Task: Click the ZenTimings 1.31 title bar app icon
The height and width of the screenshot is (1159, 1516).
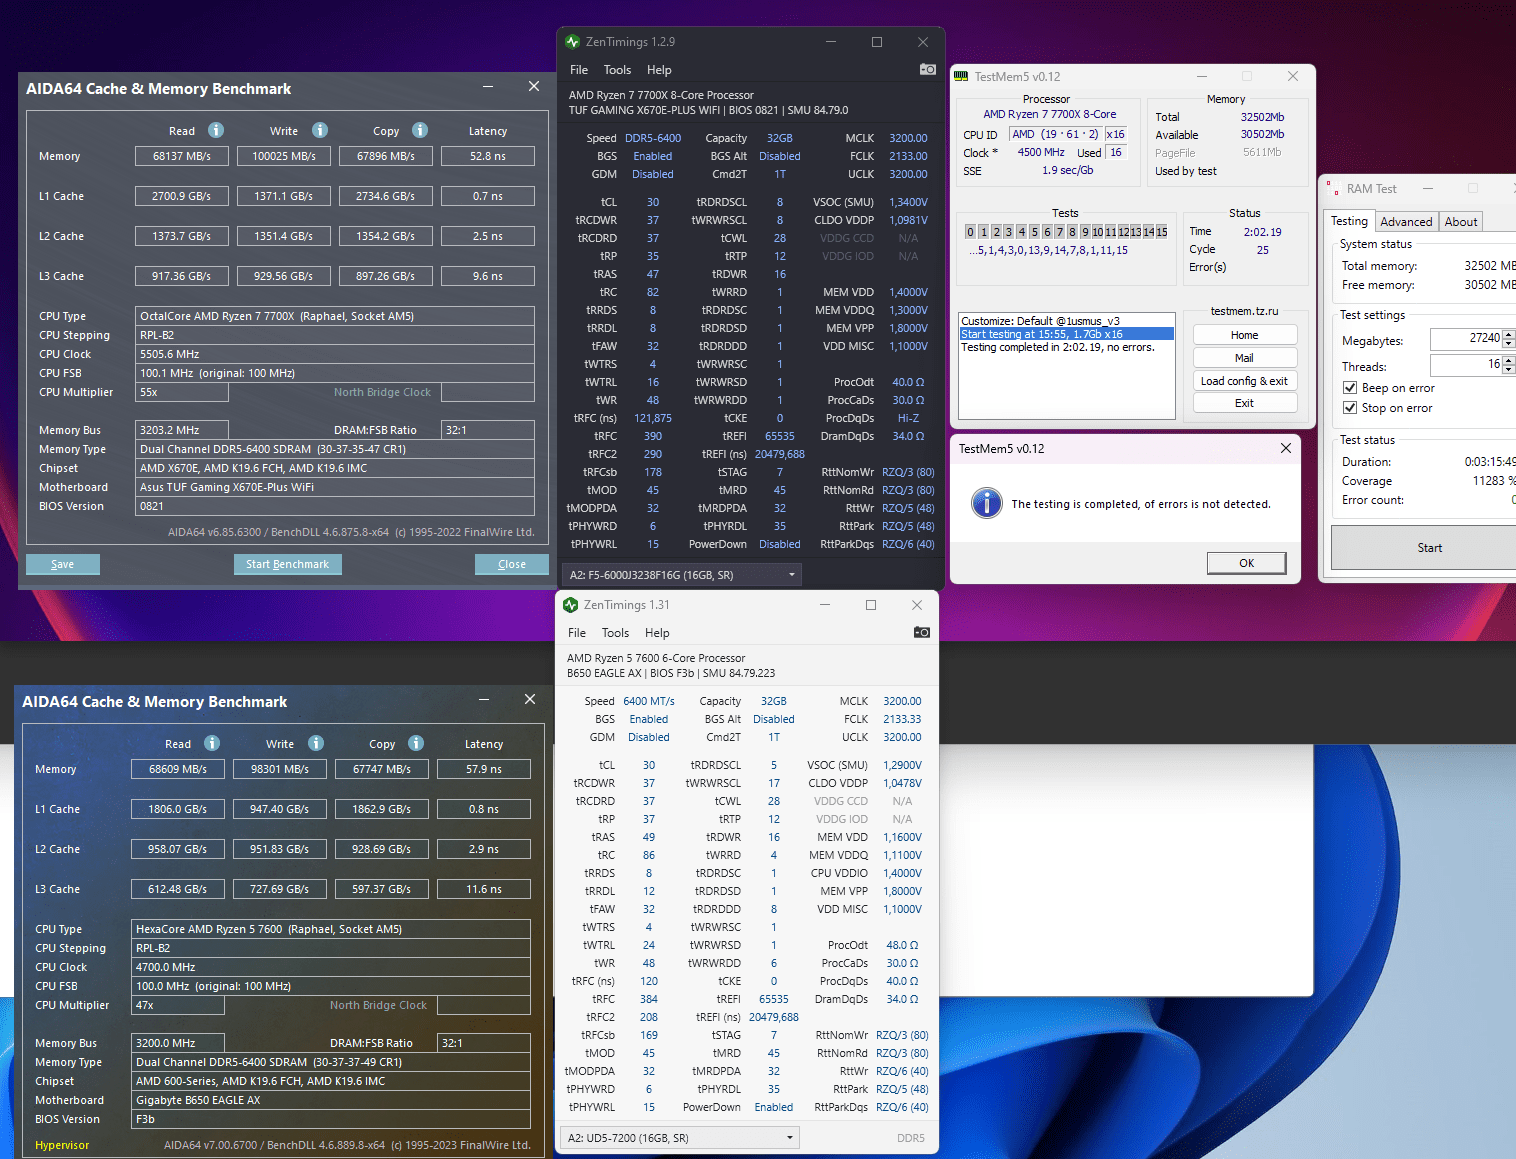Action: tap(570, 605)
